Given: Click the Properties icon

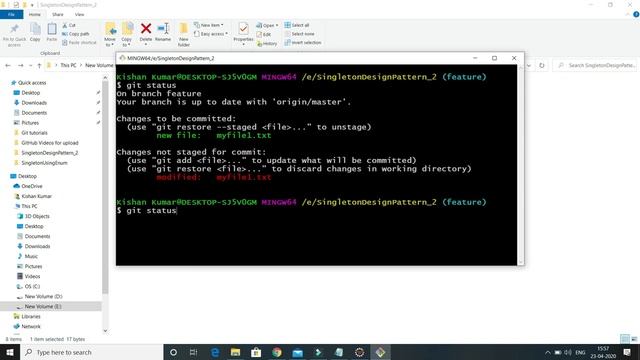Looking at the screenshot, I should point(243,29).
